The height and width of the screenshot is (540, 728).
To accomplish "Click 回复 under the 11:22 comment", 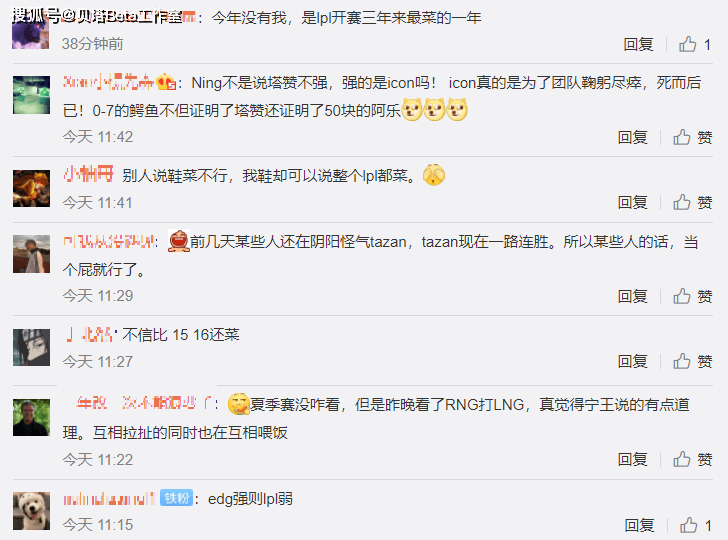I will coord(632,459).
